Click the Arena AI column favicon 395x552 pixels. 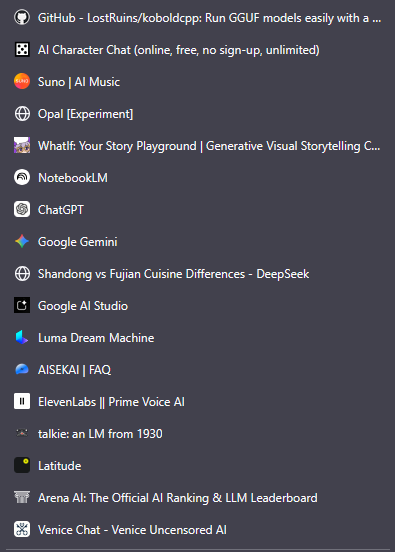point(22,497)
